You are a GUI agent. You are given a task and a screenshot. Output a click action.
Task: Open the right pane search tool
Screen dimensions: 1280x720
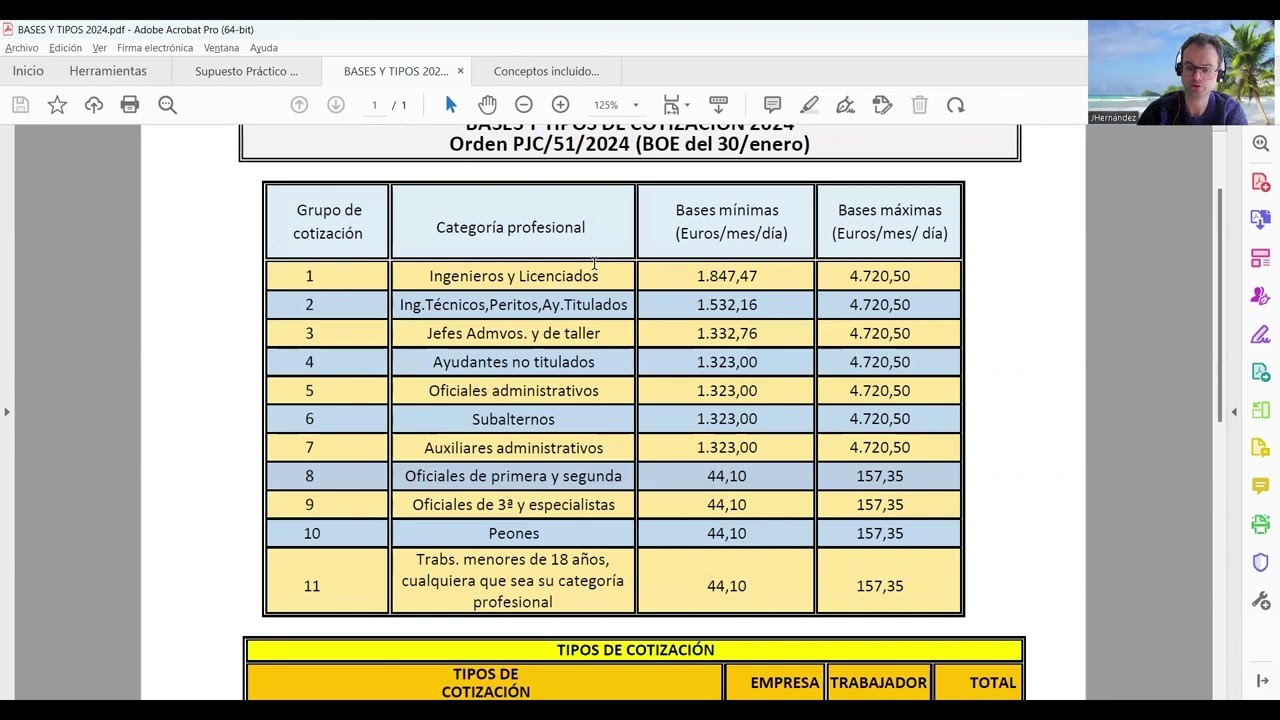point(1261,144)
